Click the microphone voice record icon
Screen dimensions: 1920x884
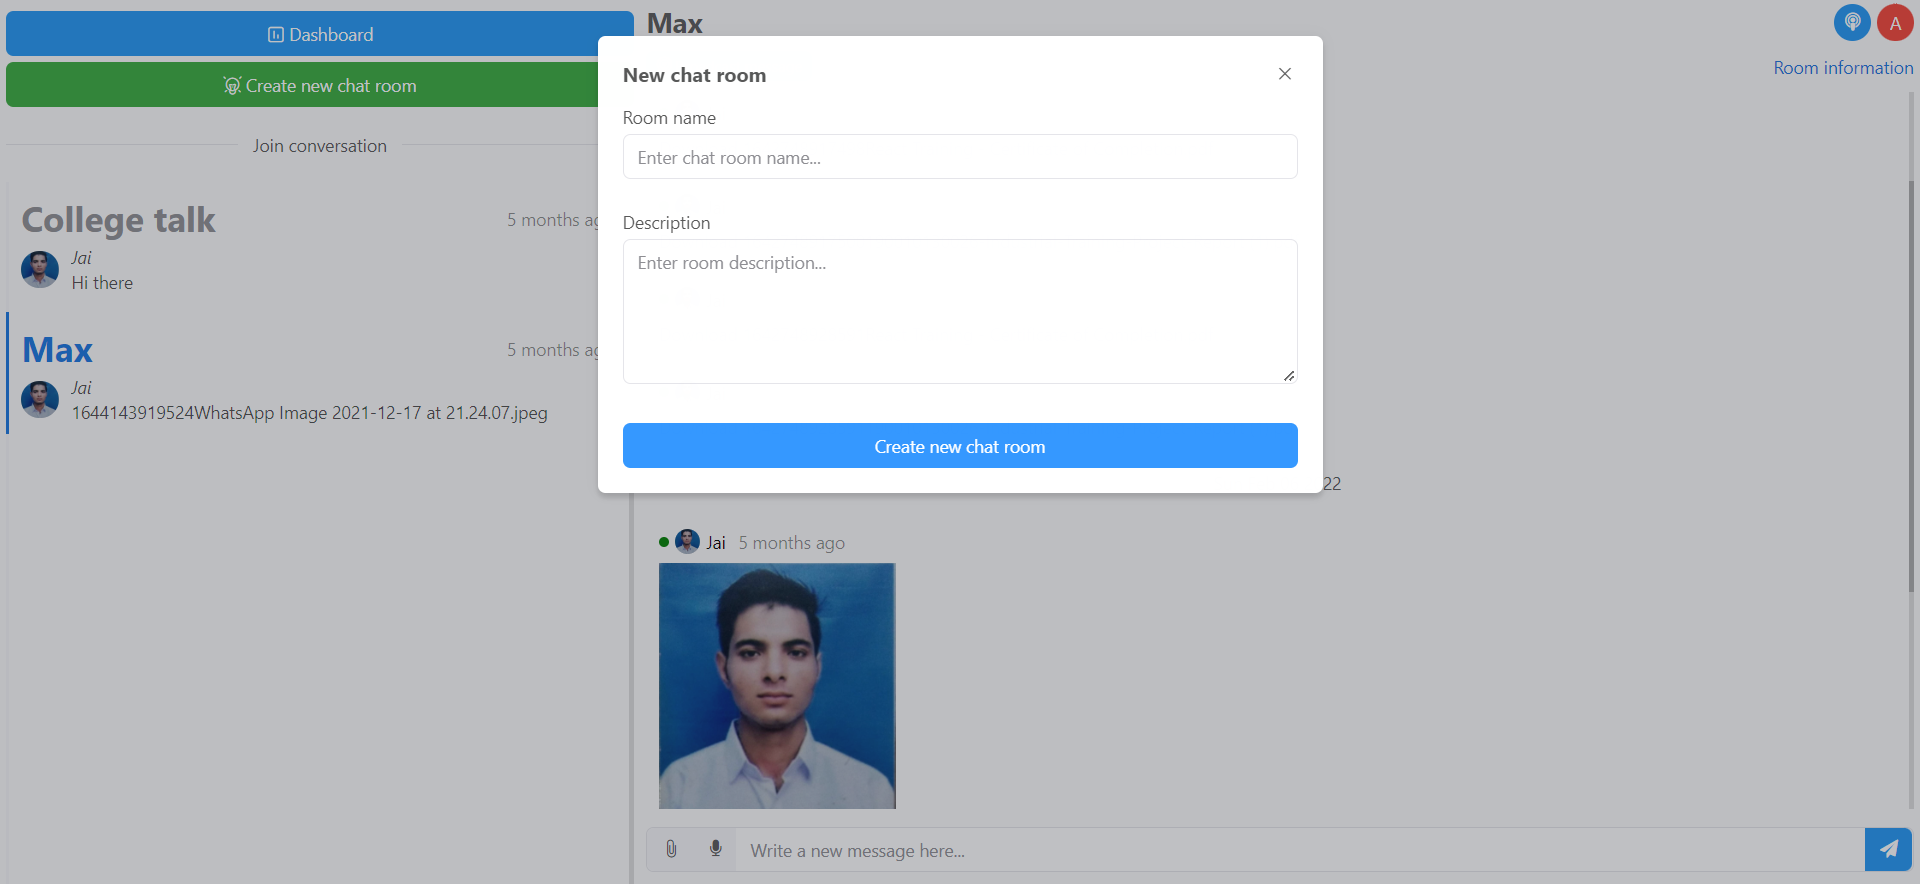[x=716, y=849]
